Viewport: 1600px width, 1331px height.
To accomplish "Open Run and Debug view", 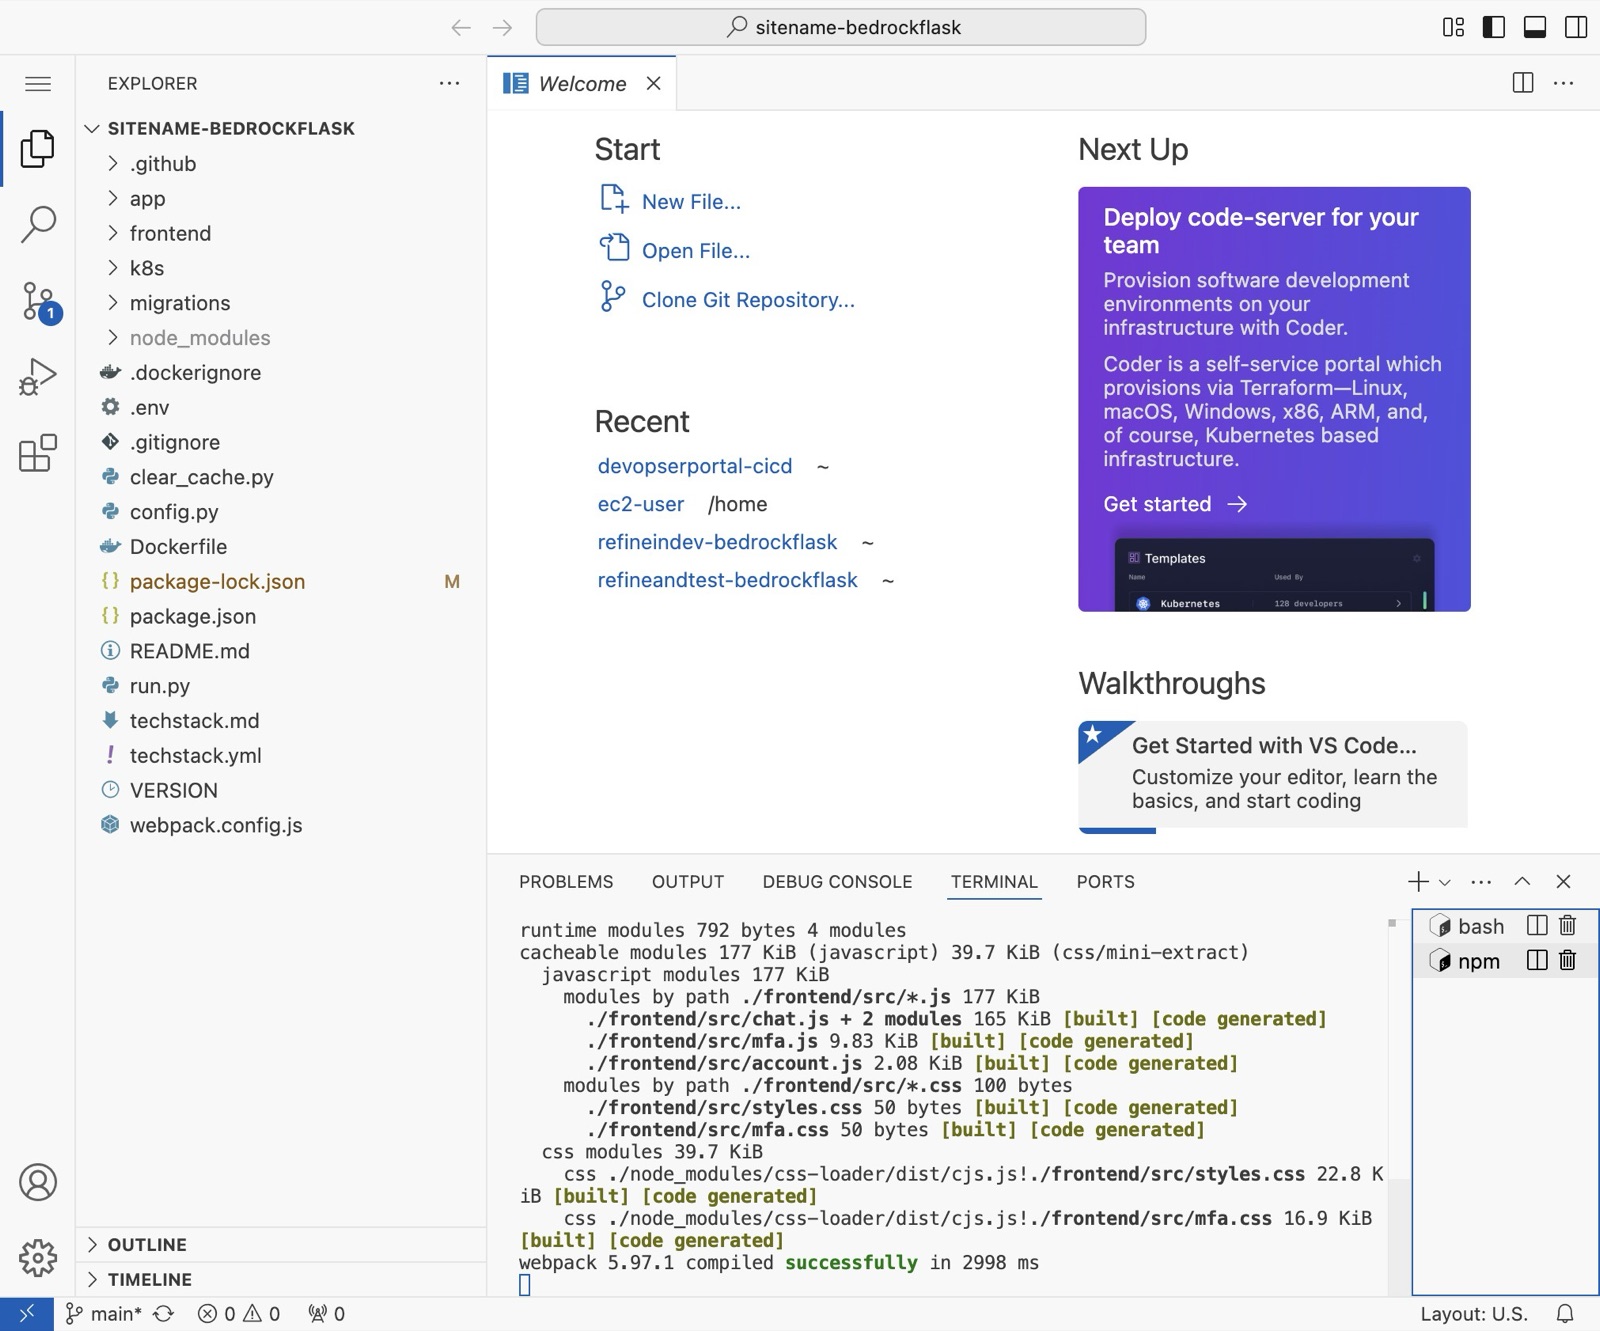I will [37, 377].
